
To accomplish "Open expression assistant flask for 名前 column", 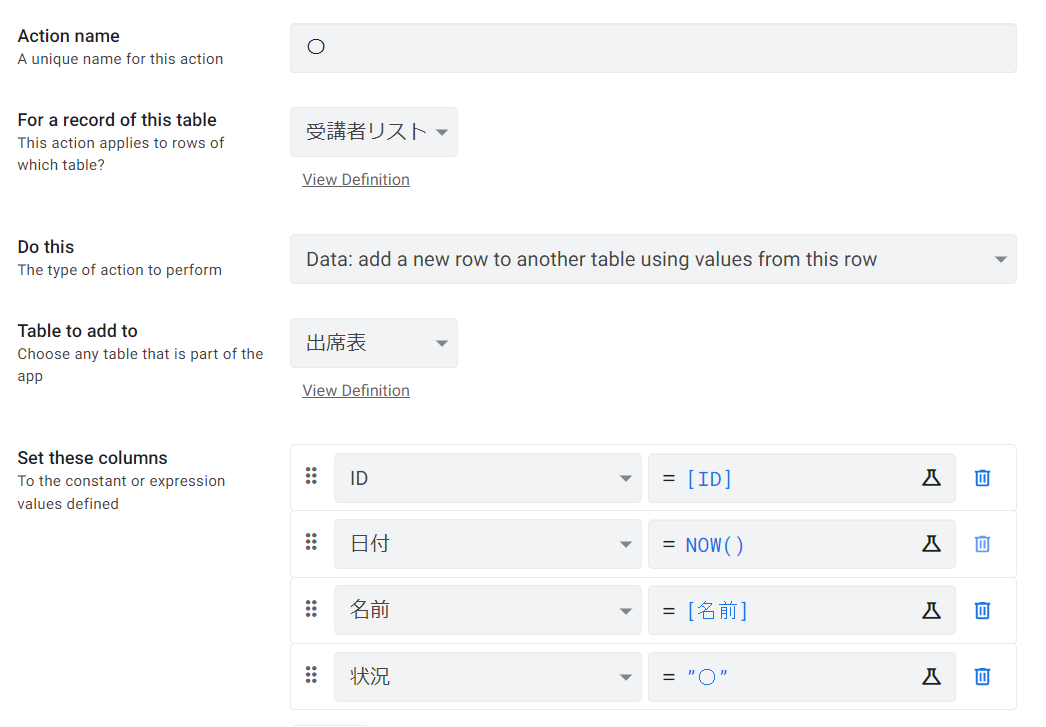I will 931,610.
